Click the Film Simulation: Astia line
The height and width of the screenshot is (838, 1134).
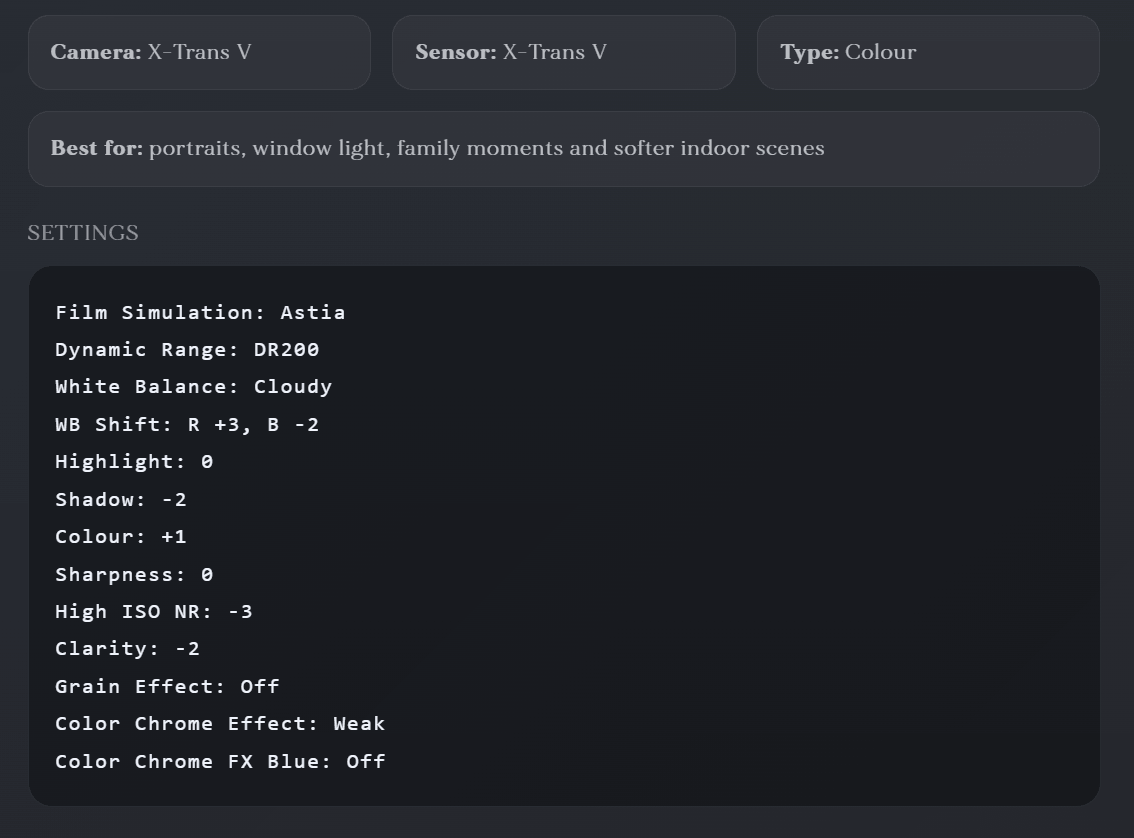click(x=200, y=312)
